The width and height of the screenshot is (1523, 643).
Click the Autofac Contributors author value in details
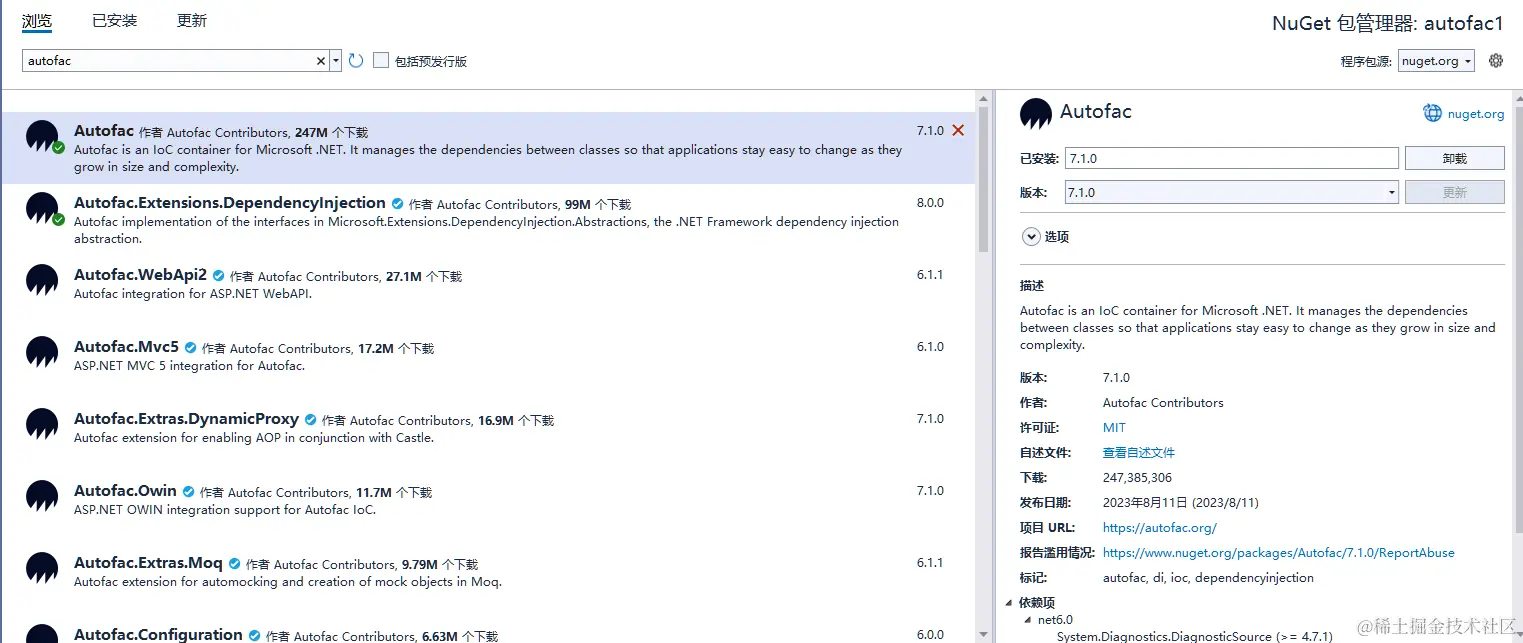pyautogui.click(x=1163, y=403)
